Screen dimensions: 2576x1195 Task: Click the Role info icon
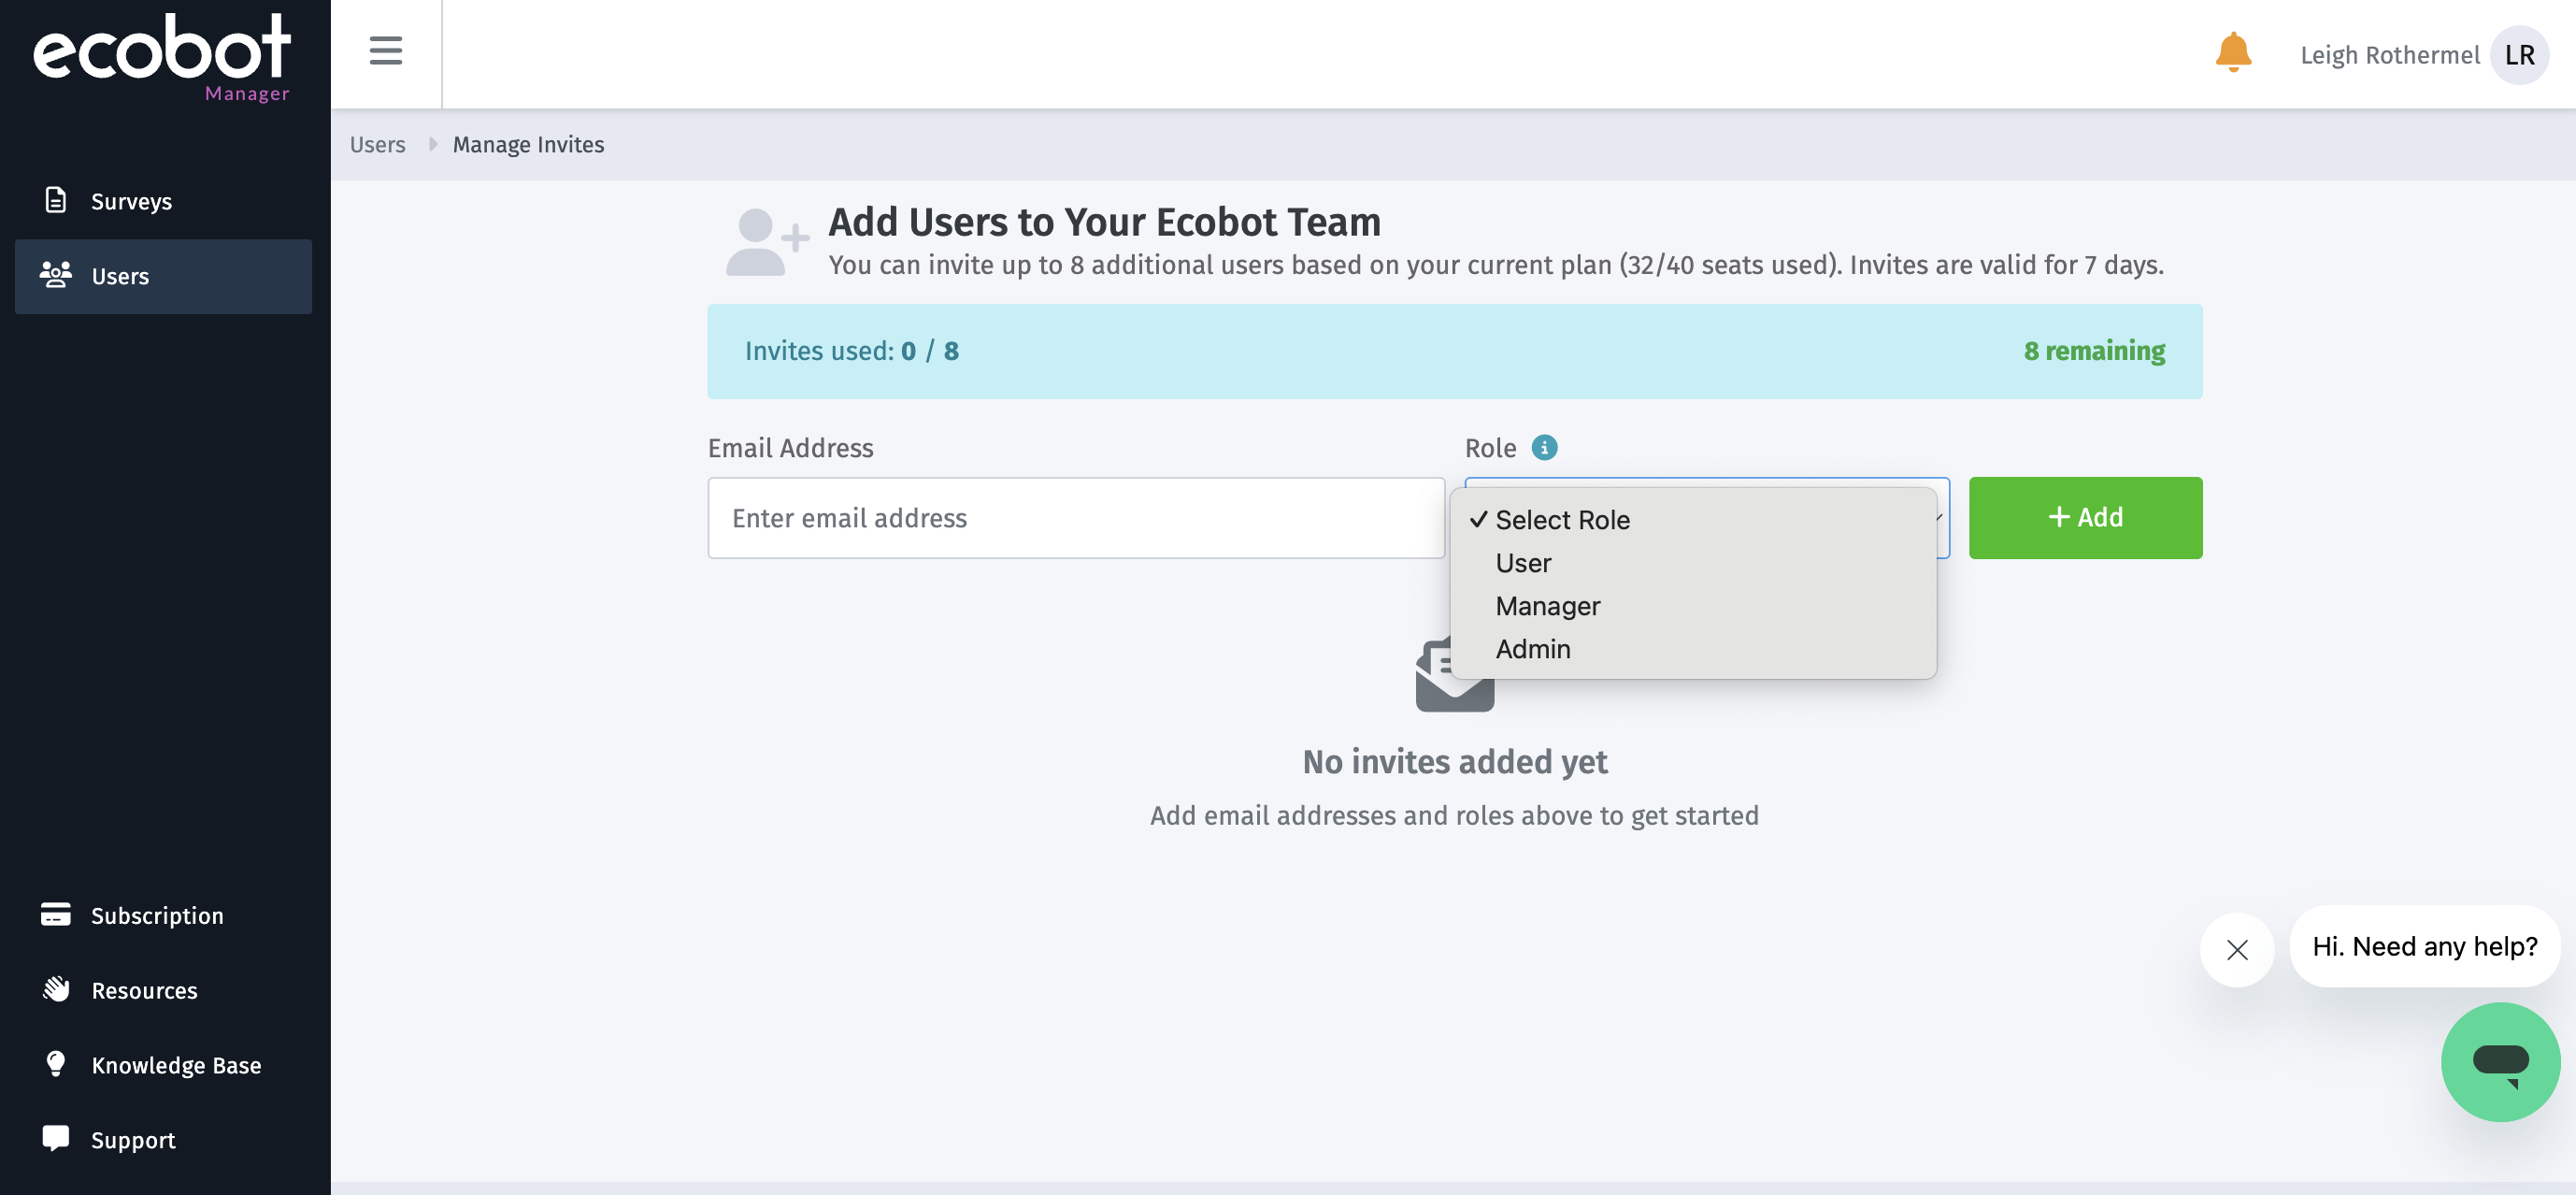point(1544,448)
